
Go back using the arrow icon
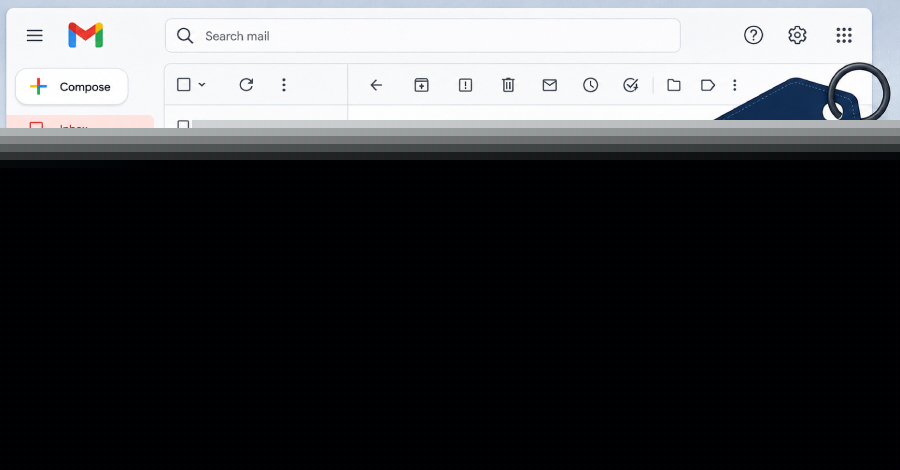tap(376, 85)
